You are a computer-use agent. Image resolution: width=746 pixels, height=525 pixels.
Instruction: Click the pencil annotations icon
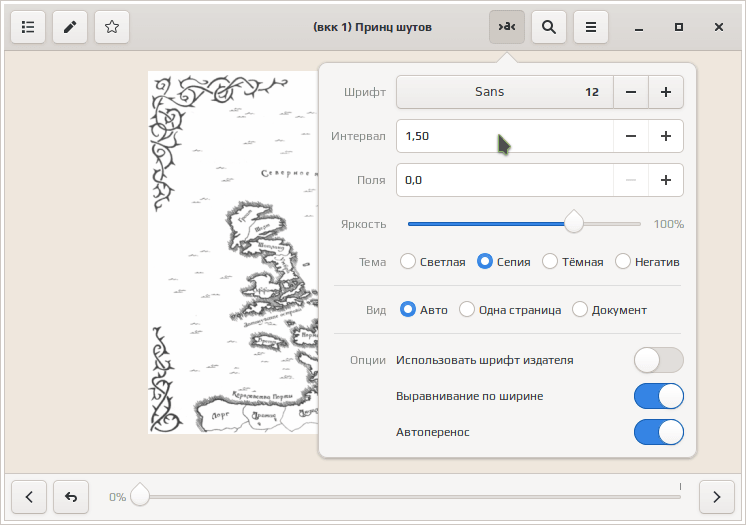tap(70, 27)
